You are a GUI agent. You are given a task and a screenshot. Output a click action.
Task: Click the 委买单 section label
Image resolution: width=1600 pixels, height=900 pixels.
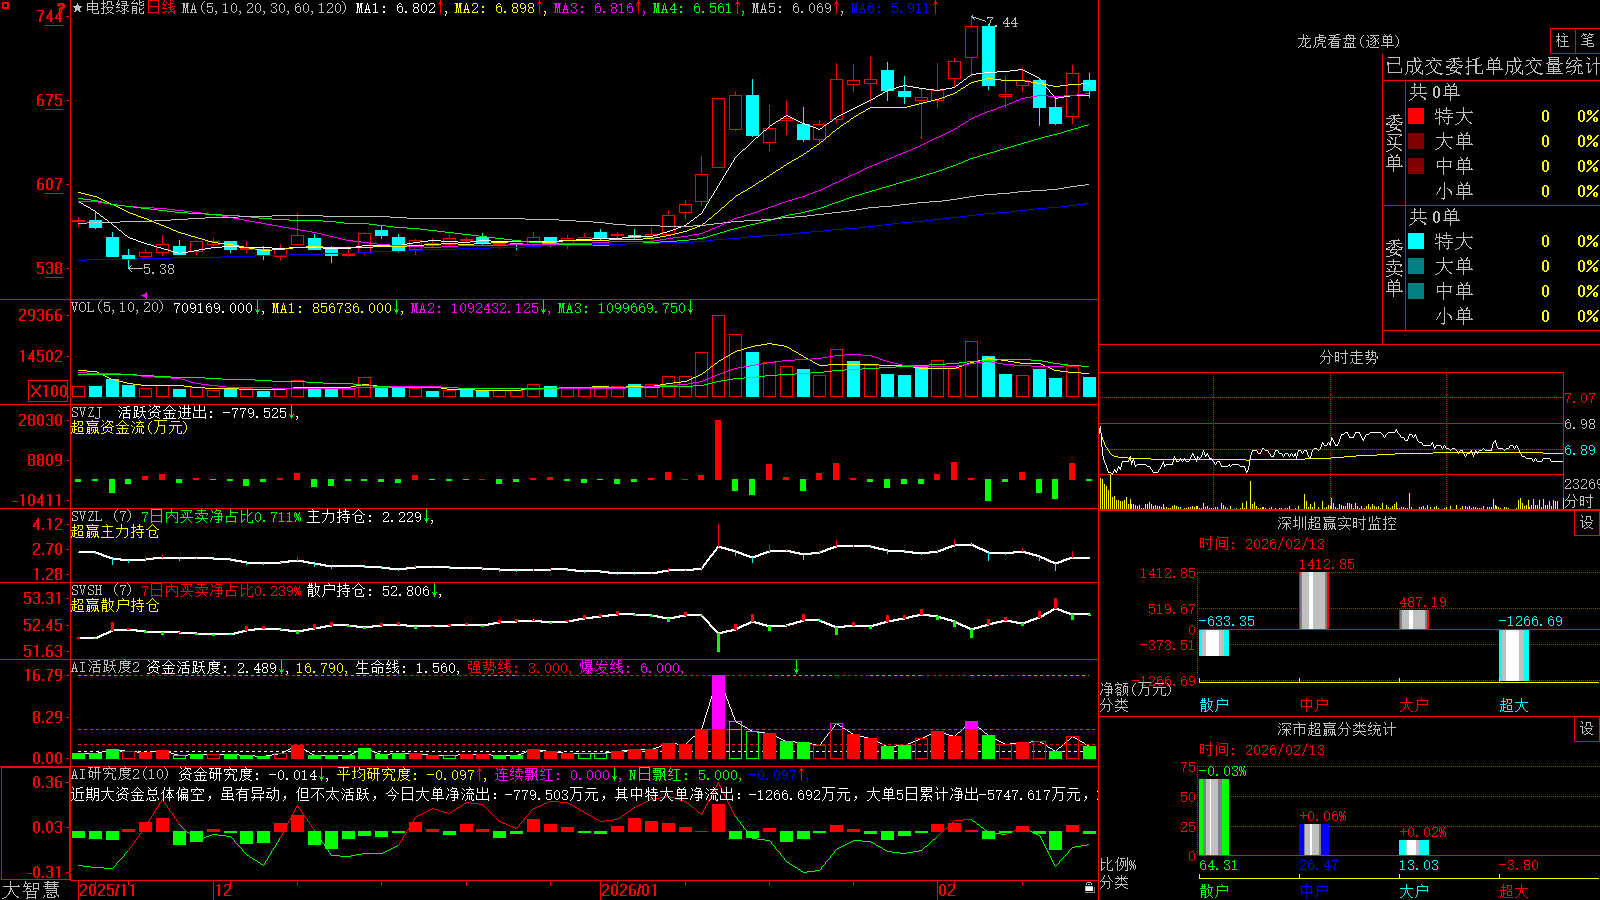click(x=1394, y=142)
